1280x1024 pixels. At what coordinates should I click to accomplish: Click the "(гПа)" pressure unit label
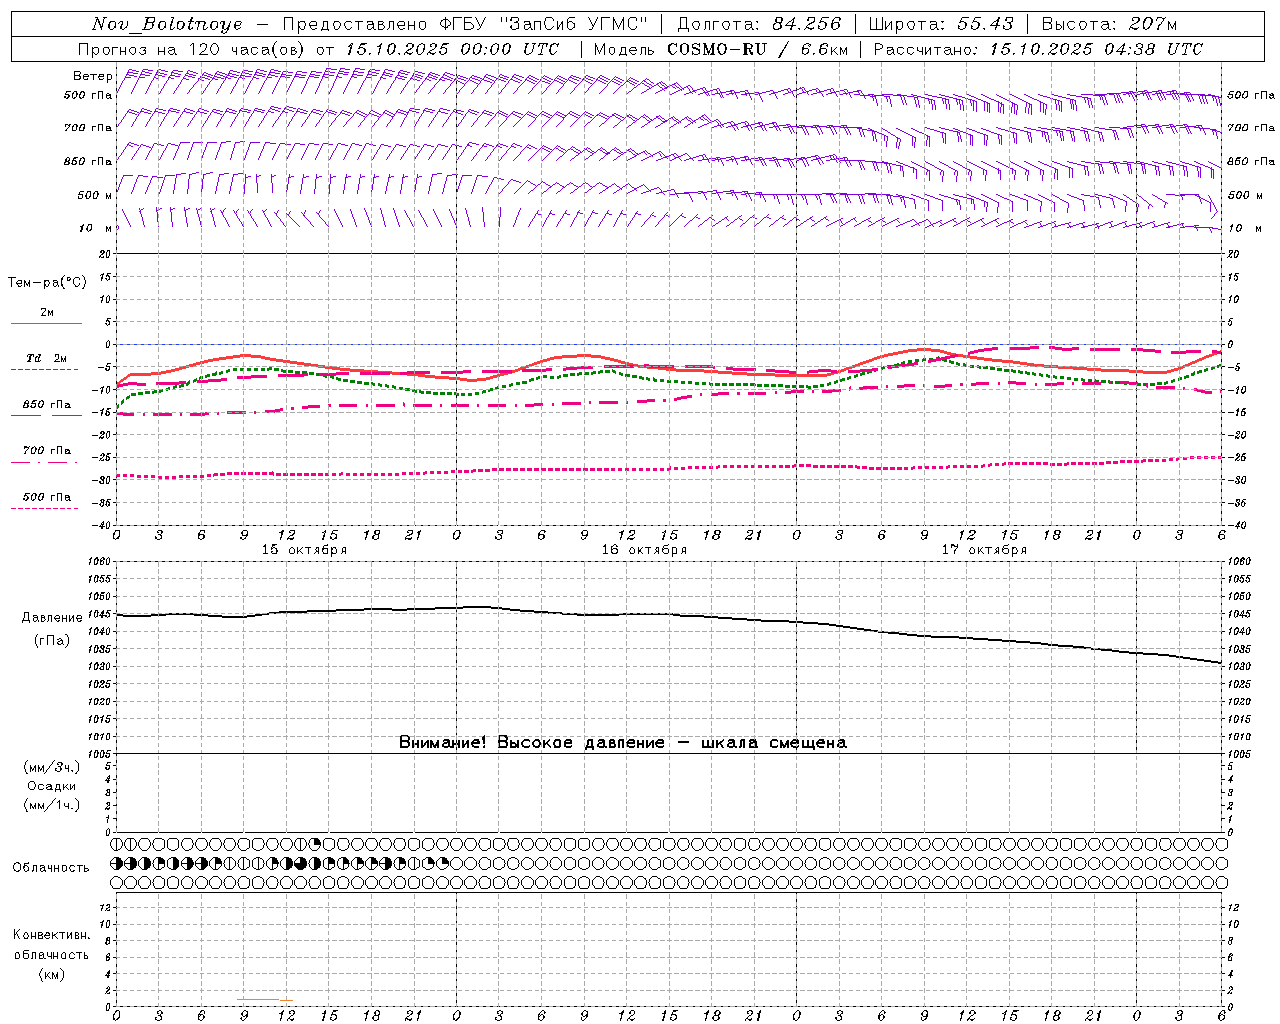tap(52, 640)
